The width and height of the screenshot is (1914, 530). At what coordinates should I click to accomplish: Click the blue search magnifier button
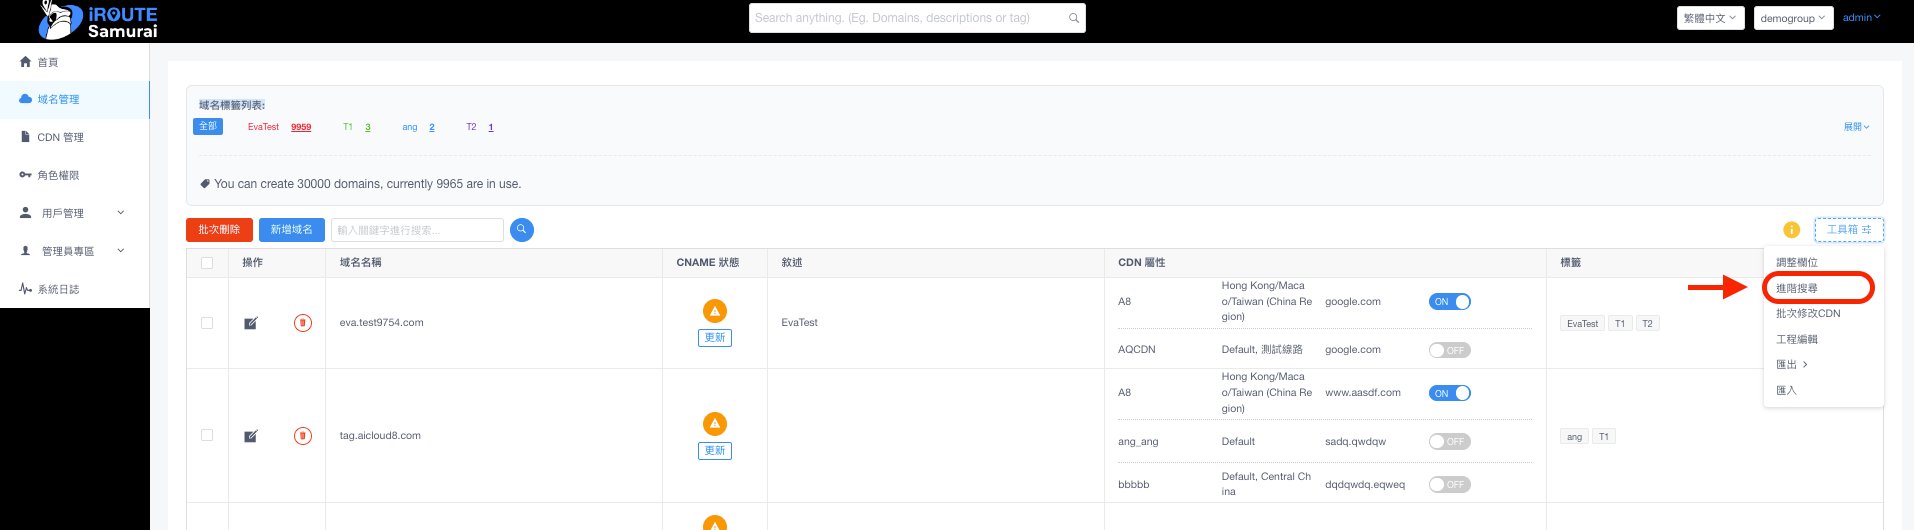point(521,230)
